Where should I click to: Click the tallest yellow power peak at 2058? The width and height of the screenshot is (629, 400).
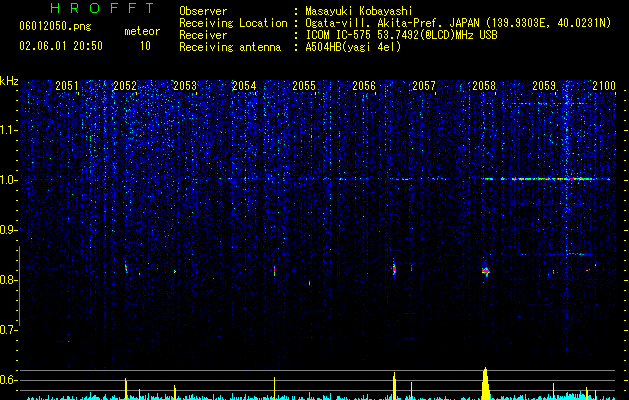click(485, 383)
